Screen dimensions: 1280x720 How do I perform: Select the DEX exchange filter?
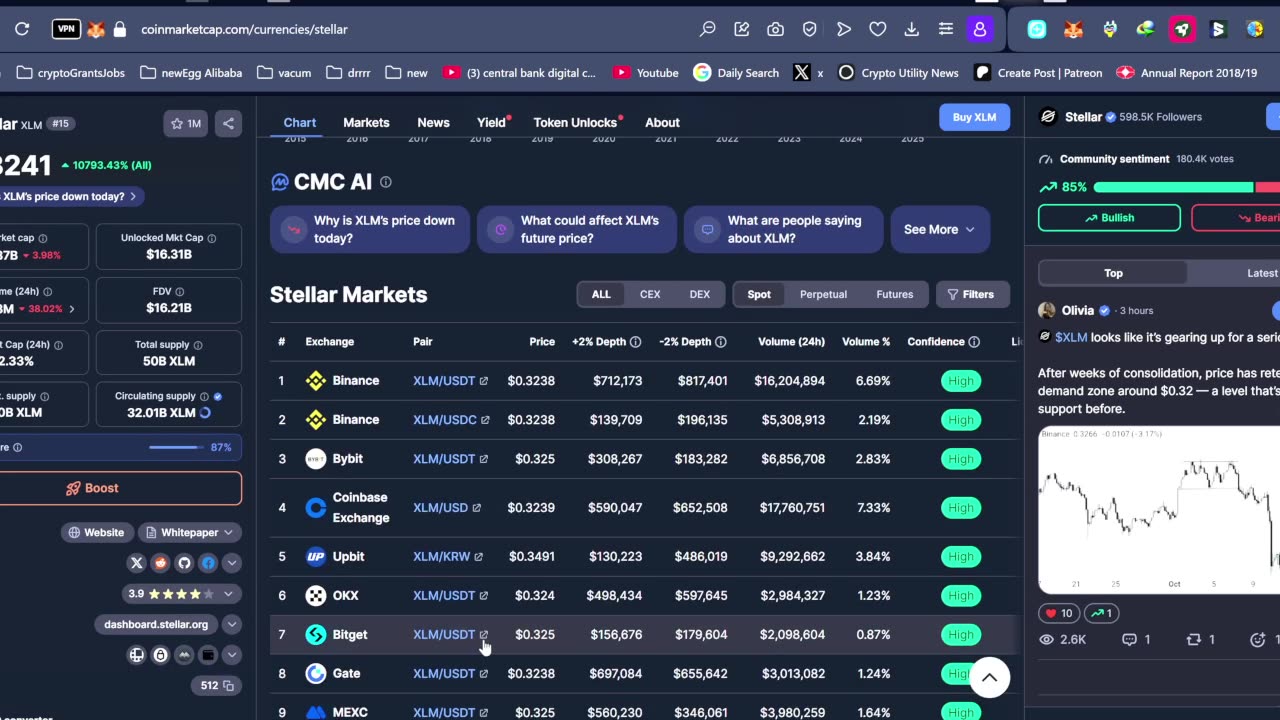pos(700,294)
